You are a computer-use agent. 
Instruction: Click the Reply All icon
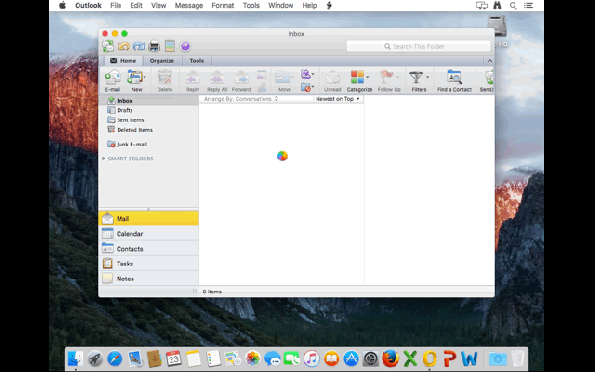217,81
